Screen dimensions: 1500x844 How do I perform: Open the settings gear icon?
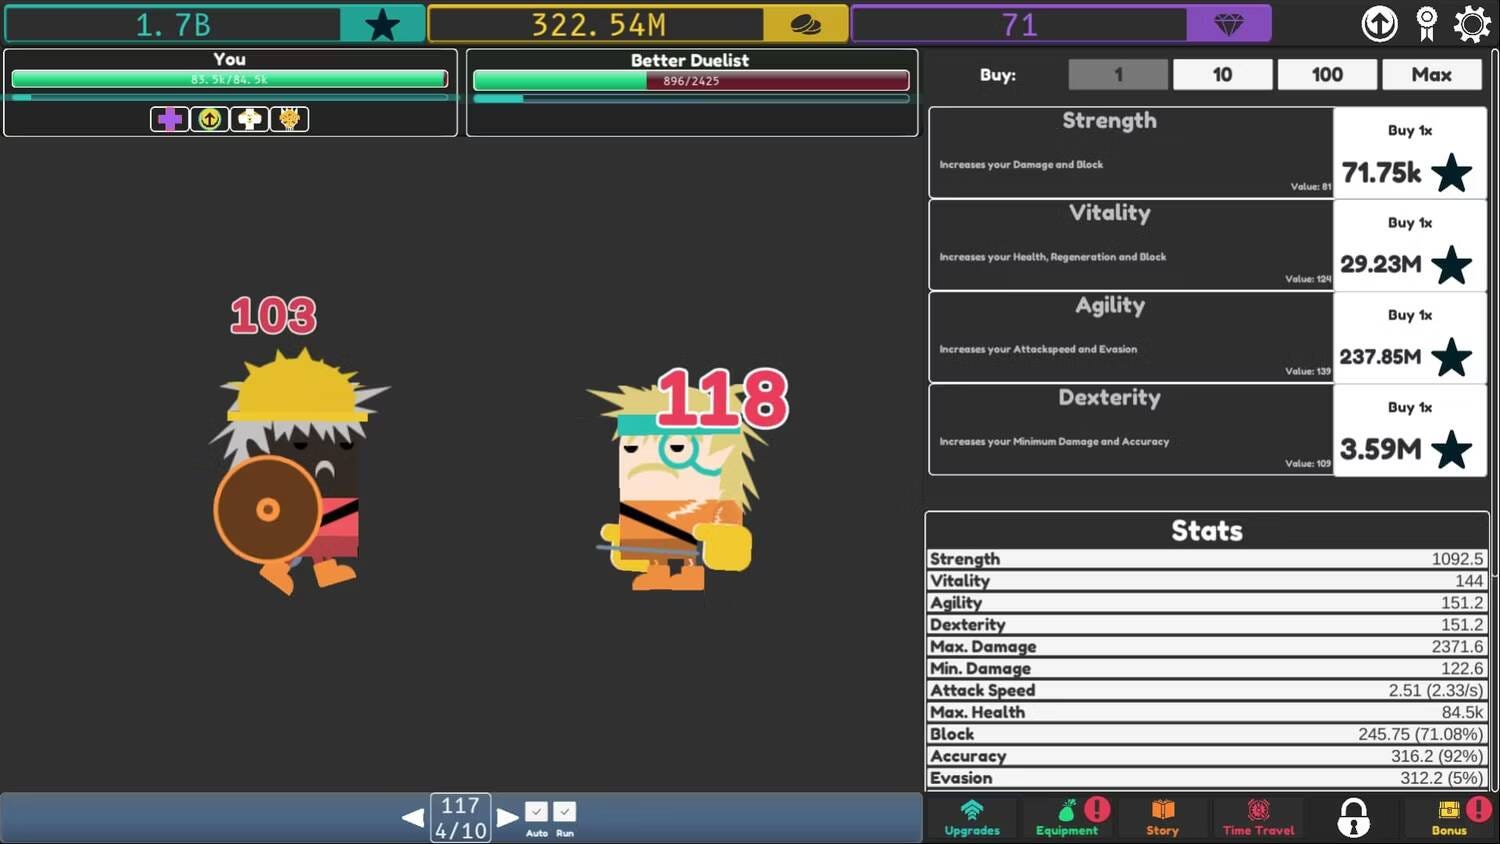pos(1472,23)
